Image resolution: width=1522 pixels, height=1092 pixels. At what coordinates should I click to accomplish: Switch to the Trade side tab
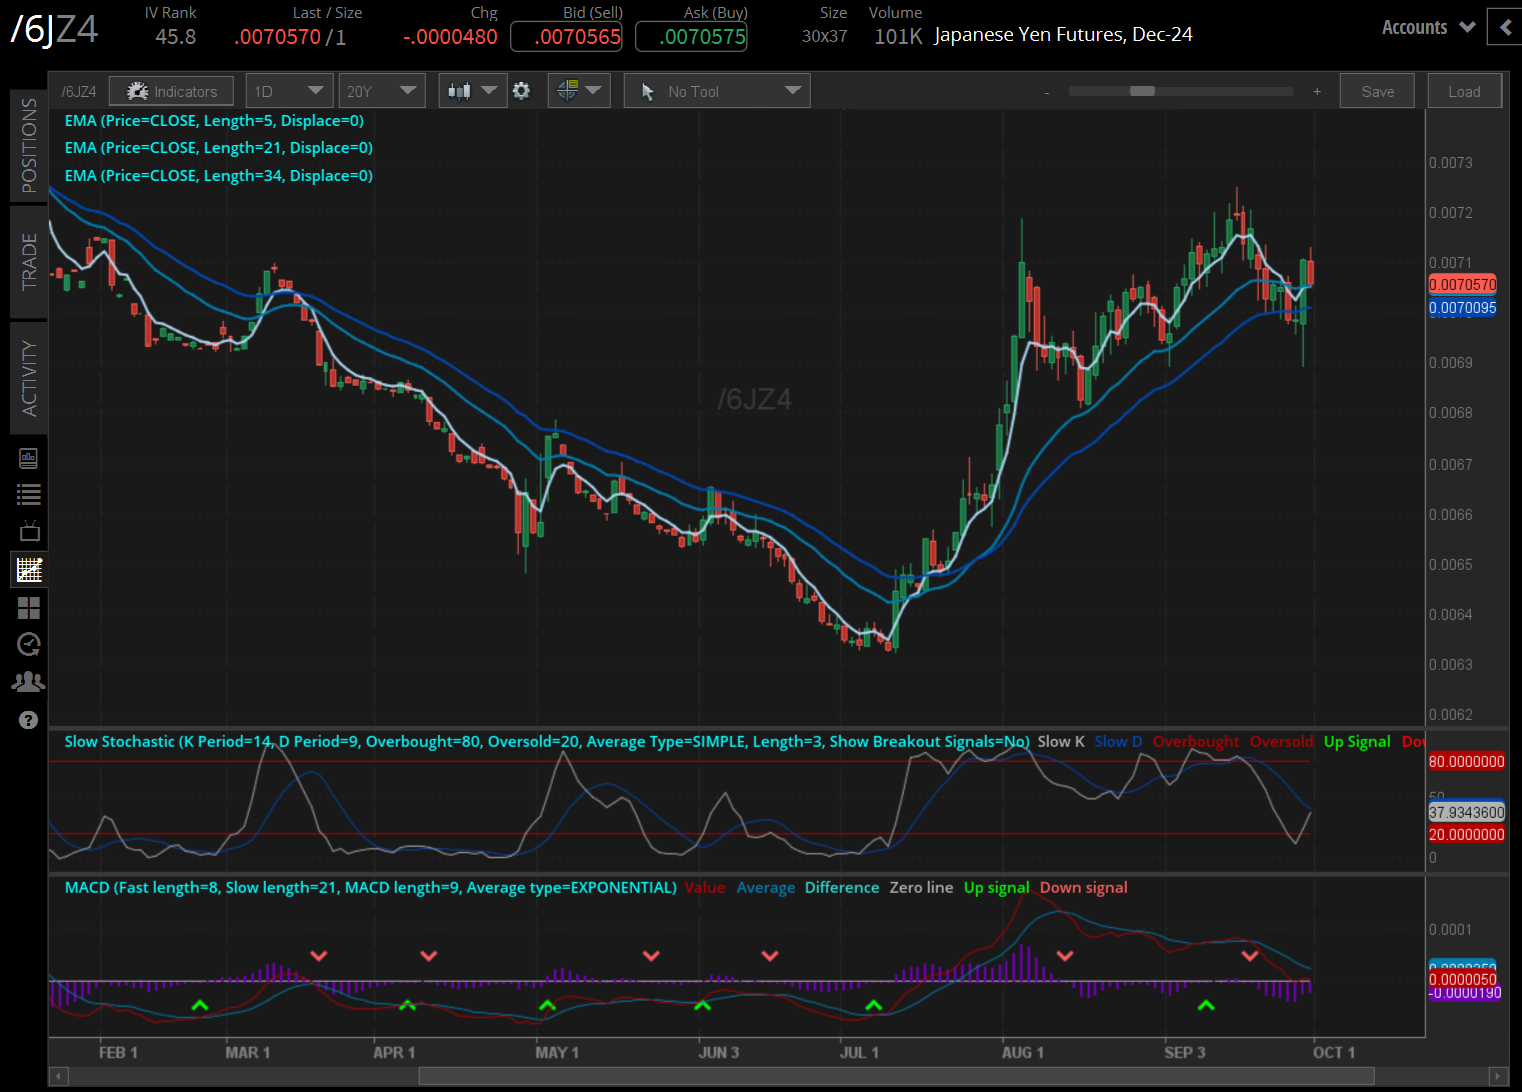coord(29,262)
